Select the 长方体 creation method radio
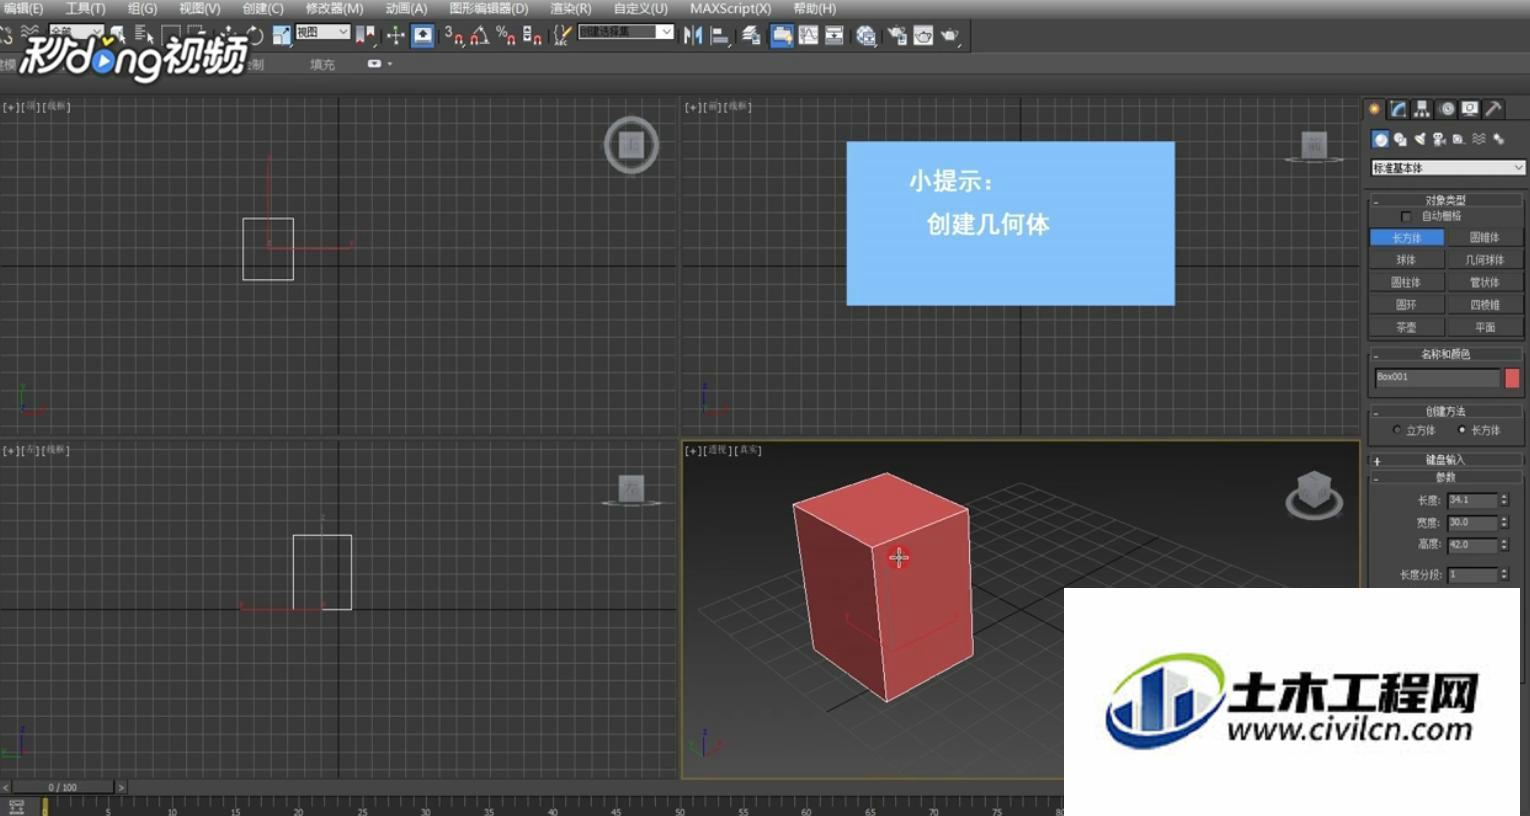 (1462, 430)
